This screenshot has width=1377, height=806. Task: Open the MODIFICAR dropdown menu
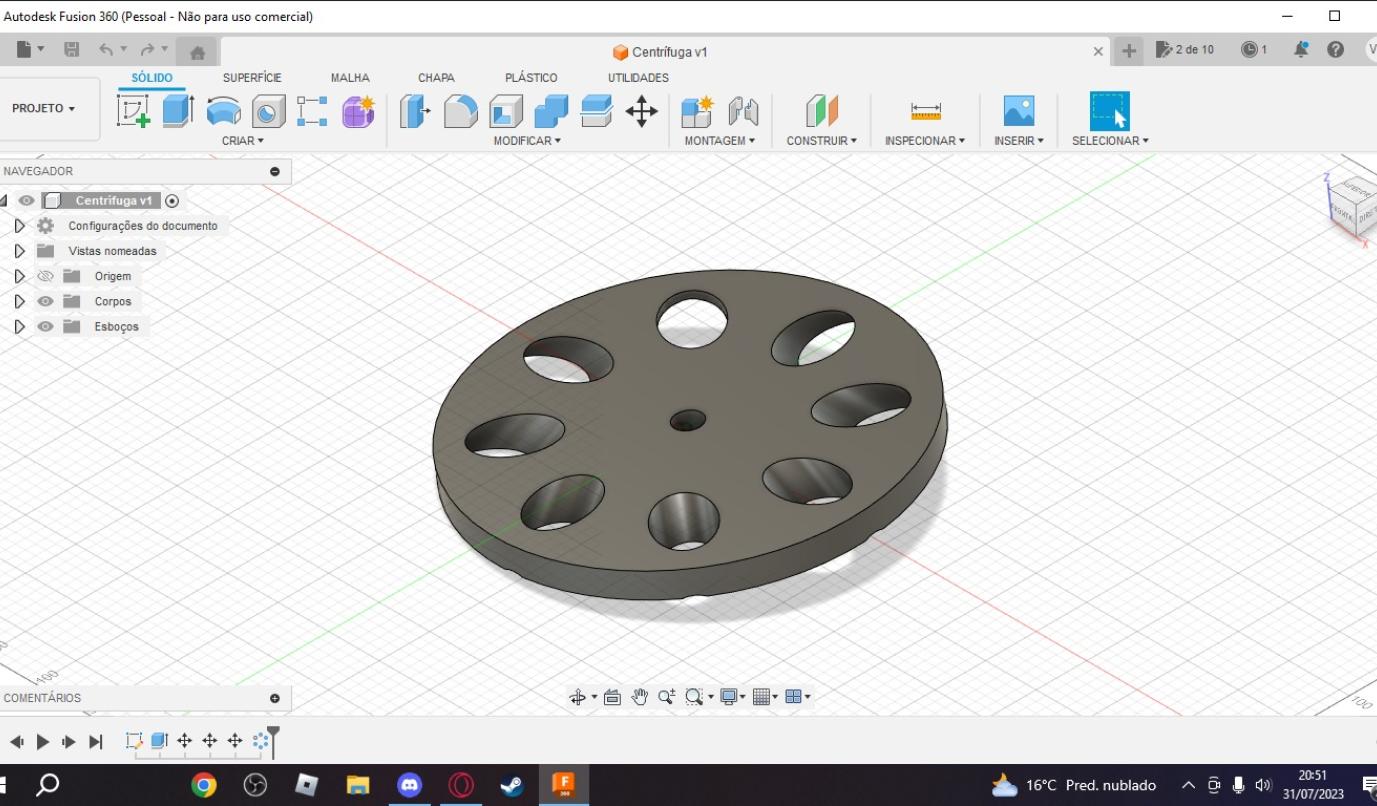(527, 141)
